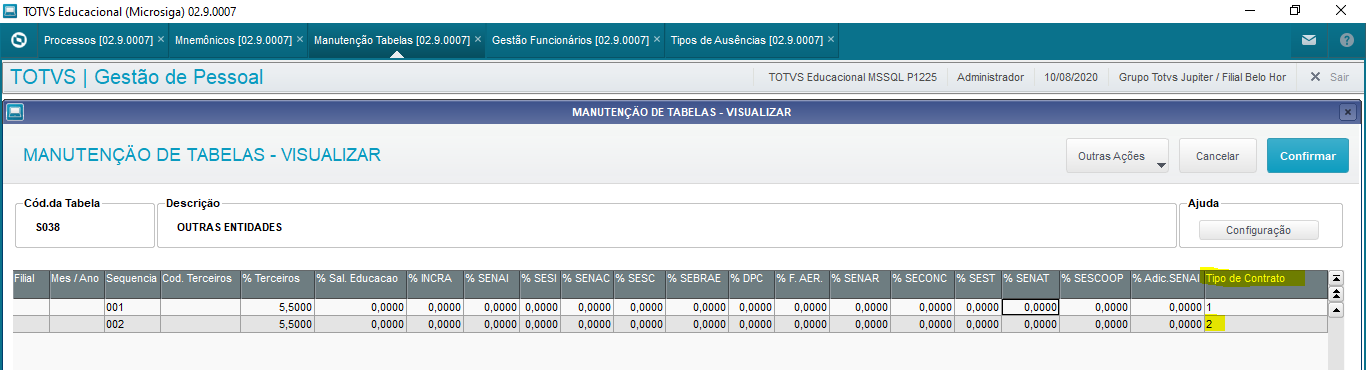Select the % SENAT cell in row 001

coord(1030,307)
